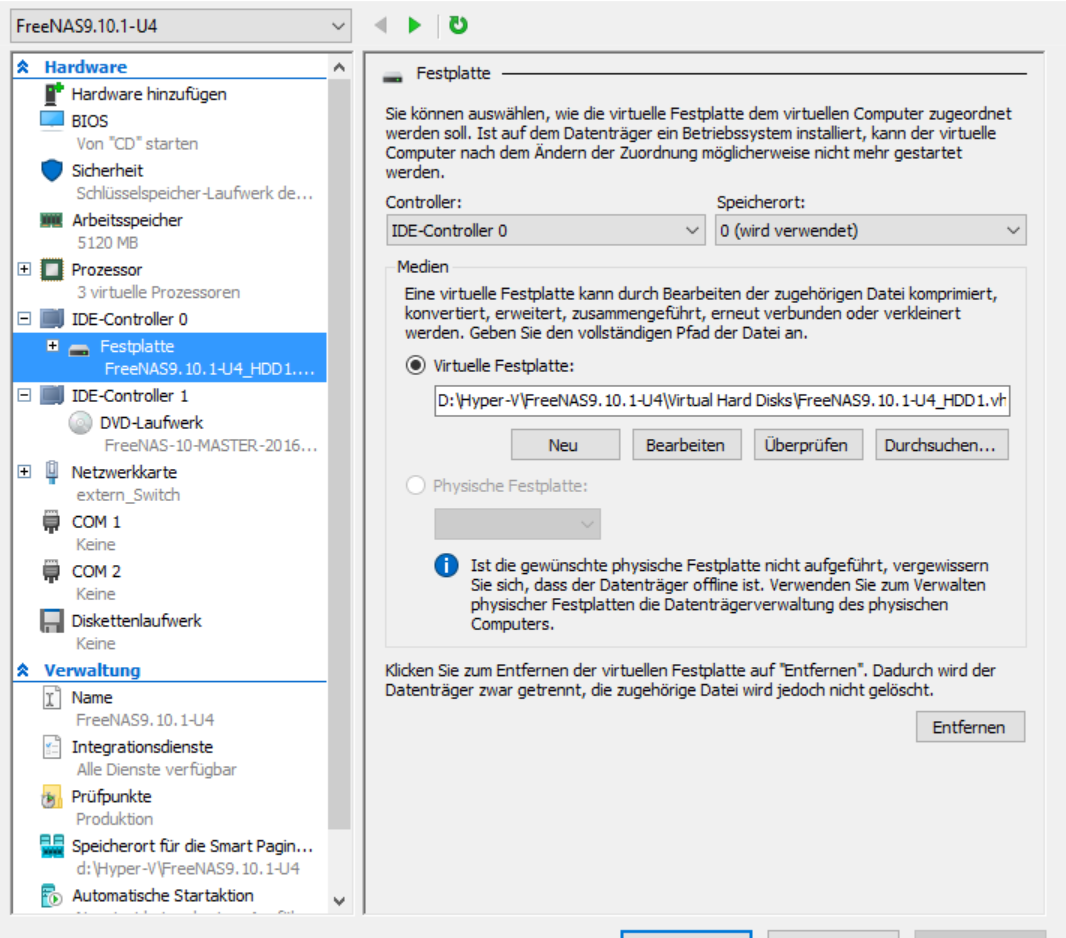
Task: Click the COM 1 port icon
Action: point(51,521)
